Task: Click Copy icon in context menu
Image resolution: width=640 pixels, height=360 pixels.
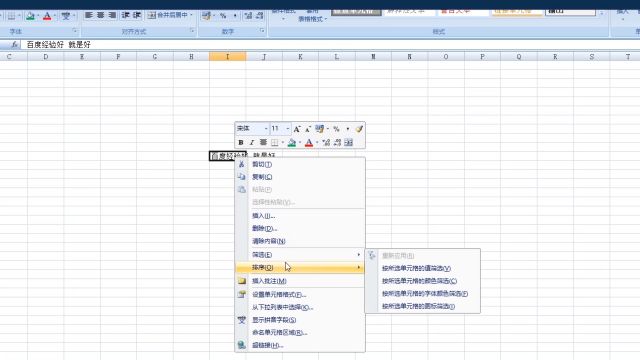Action: point(242,177)
